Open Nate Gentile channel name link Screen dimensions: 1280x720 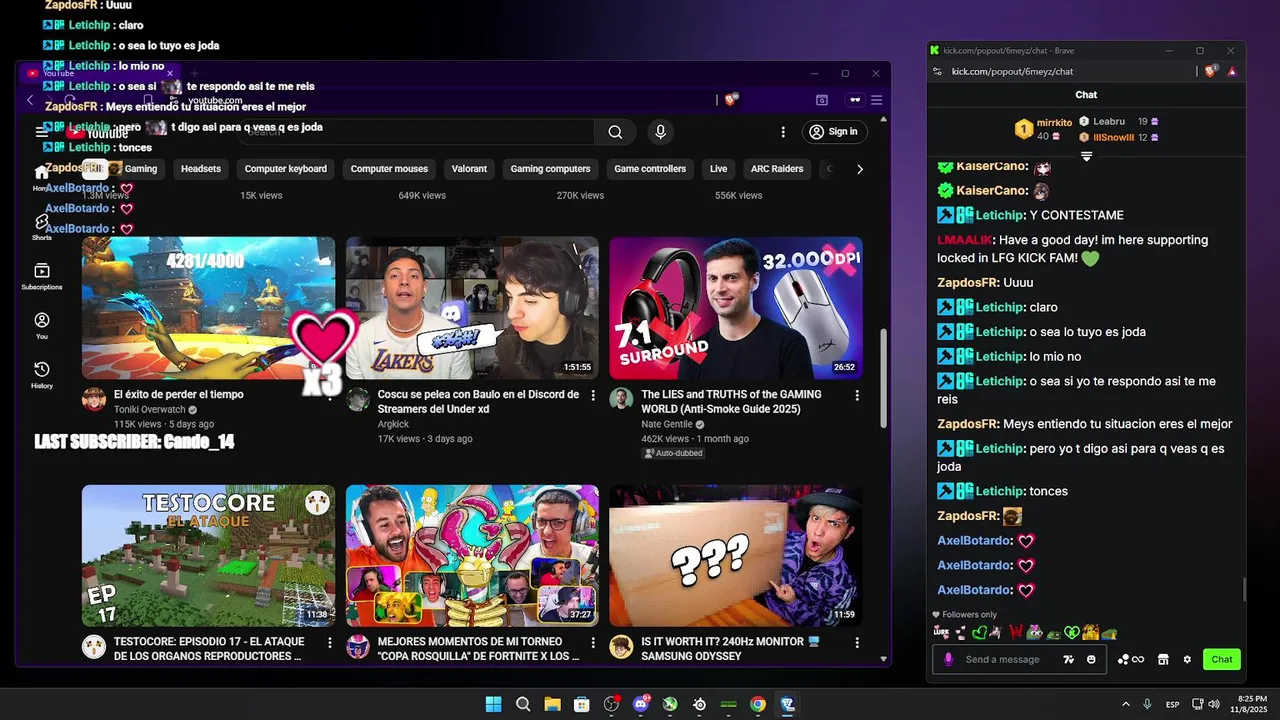(667, 424)
